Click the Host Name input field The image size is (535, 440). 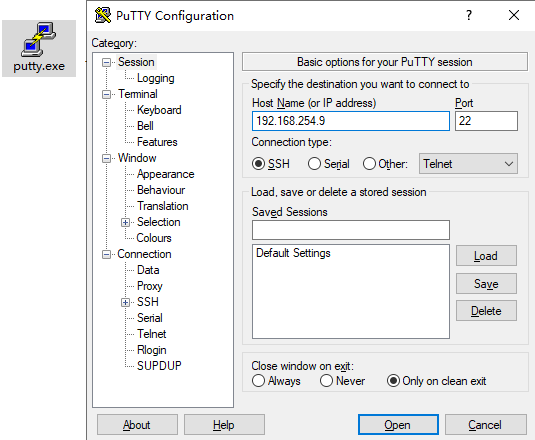point(351,121)
